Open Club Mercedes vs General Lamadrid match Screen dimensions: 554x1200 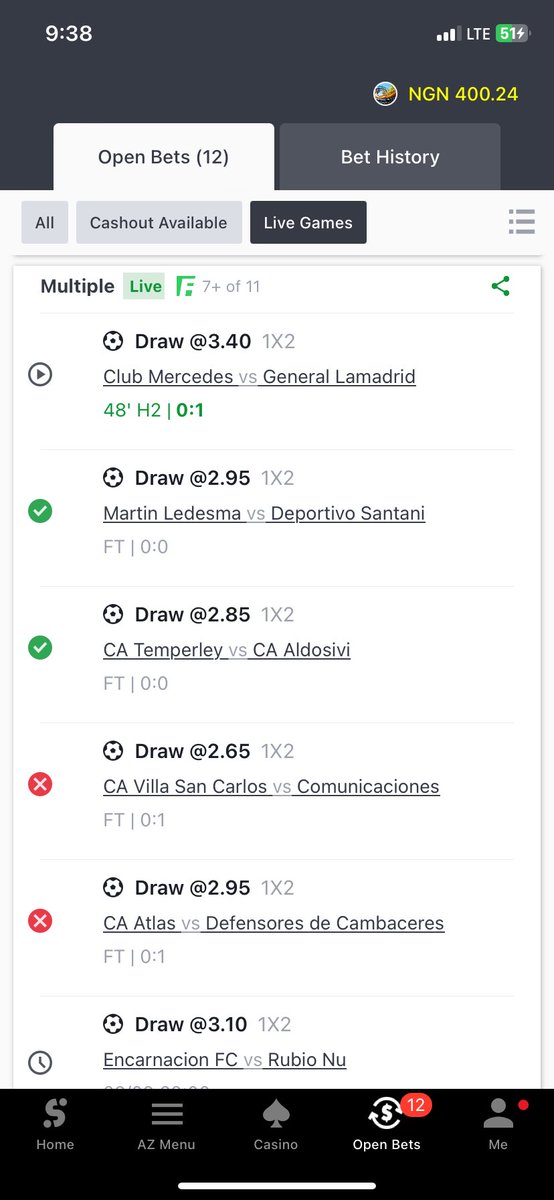coord(259,377)
